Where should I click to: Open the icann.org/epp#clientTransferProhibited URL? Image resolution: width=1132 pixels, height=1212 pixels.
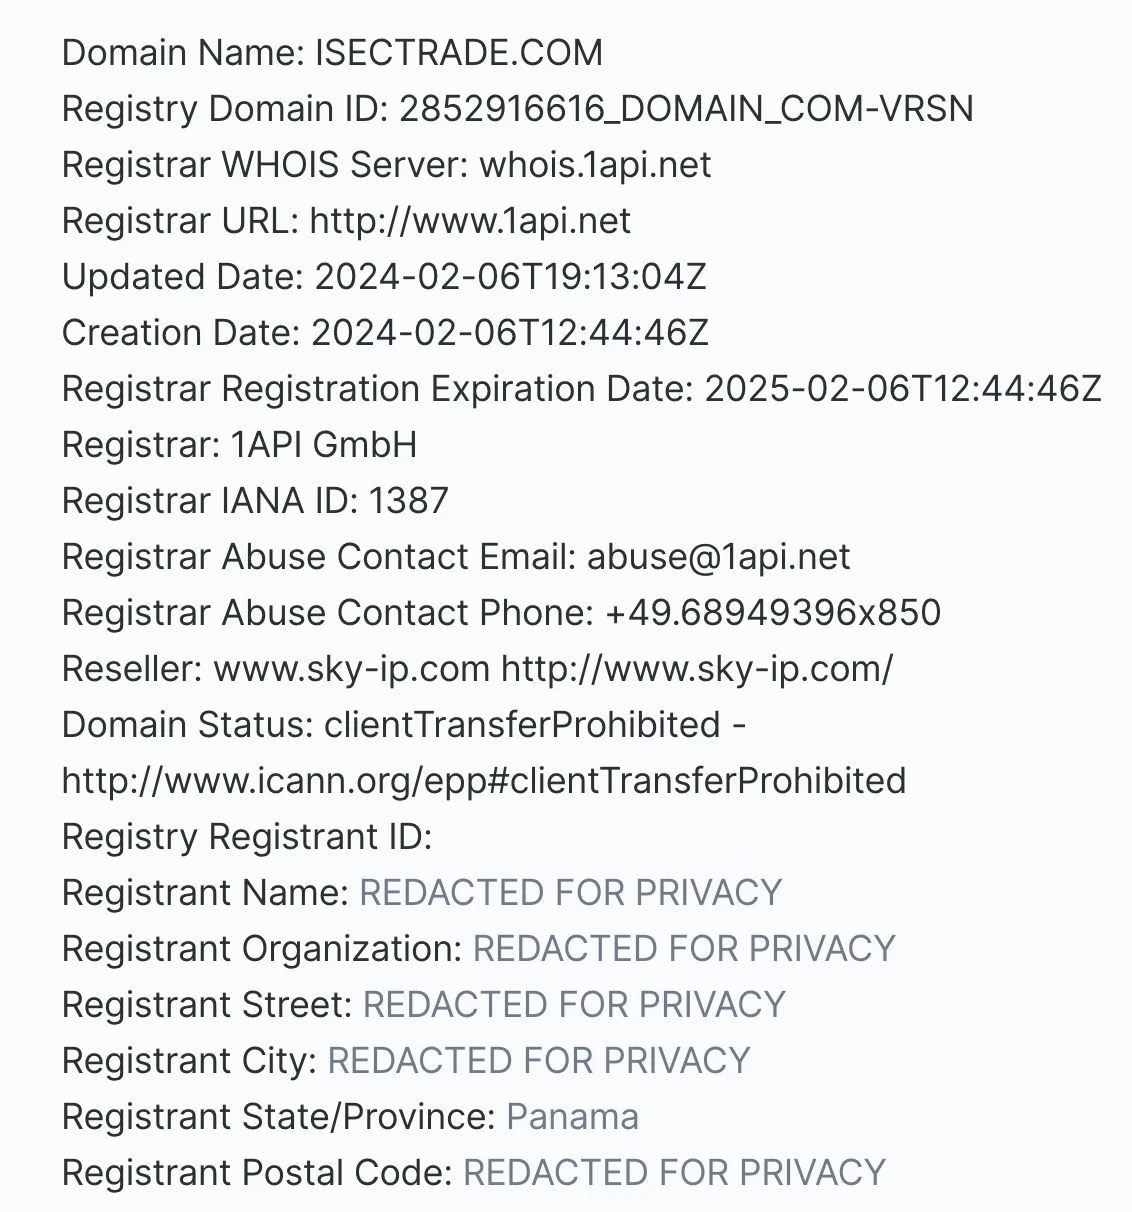coord(484,781)
